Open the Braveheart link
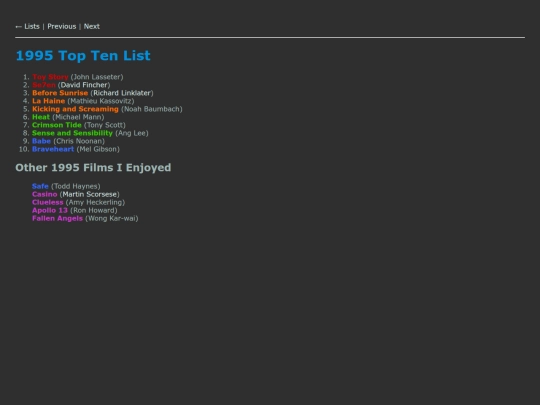Image resolution: width=540 pixels, height=405 pixels. coord(53,149)
